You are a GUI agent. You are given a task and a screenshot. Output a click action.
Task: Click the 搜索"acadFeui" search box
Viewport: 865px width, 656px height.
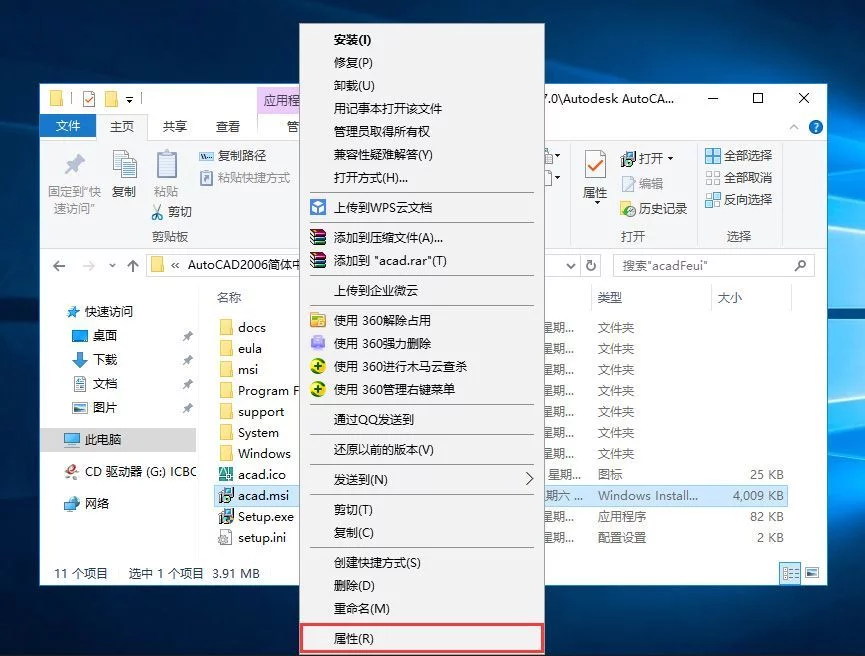pyautogui.click(x=713, y=265)
